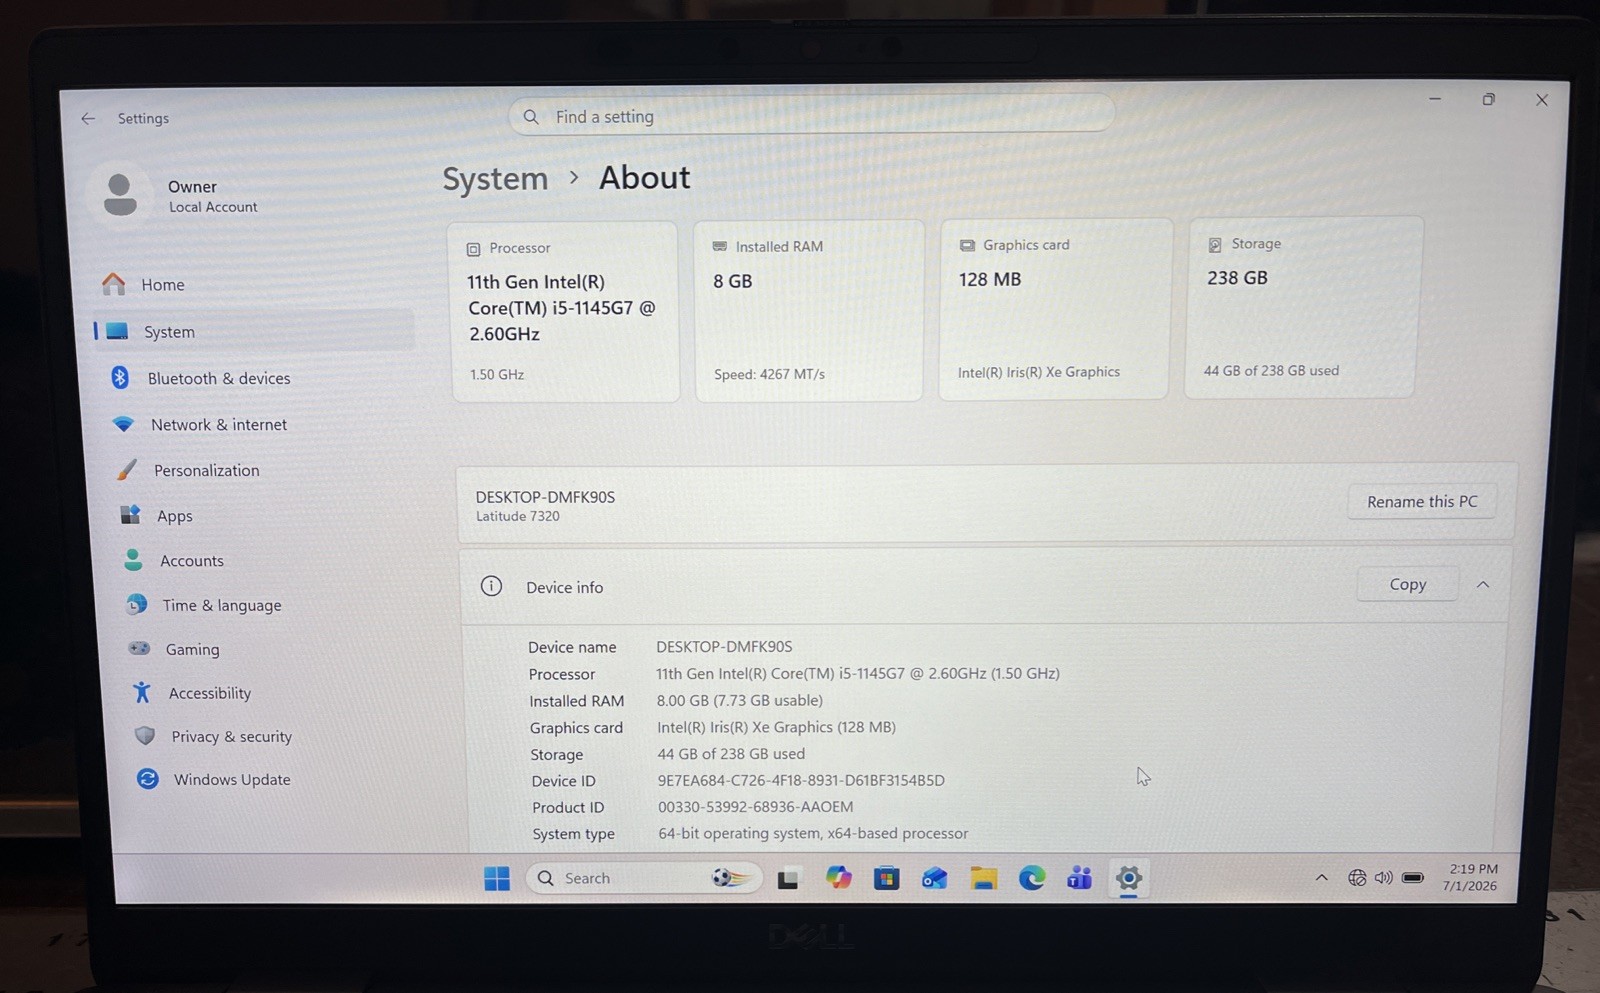The height and width of the screenshot is (993, 1600).
Task: Click the Latitude 7320 model label
Action: pyautogui.click(x=517, y=516)
